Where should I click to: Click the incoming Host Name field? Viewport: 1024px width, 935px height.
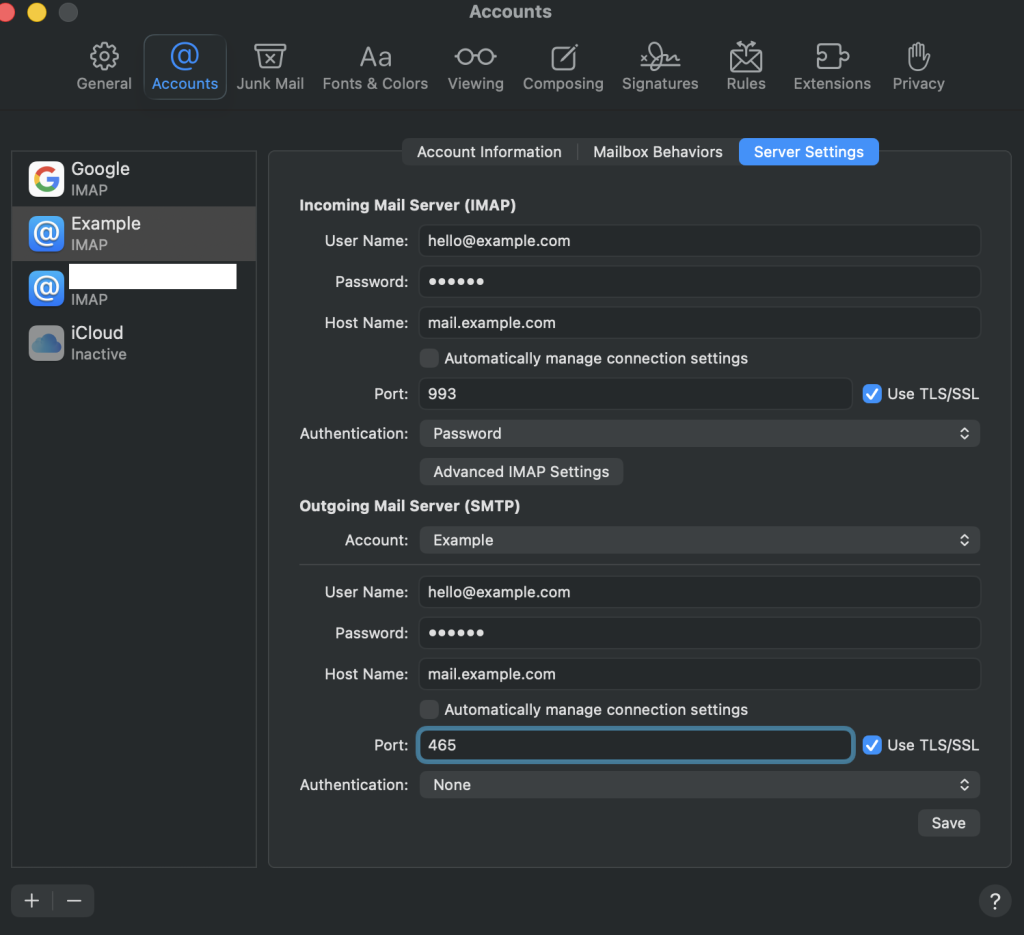[699, 323]
